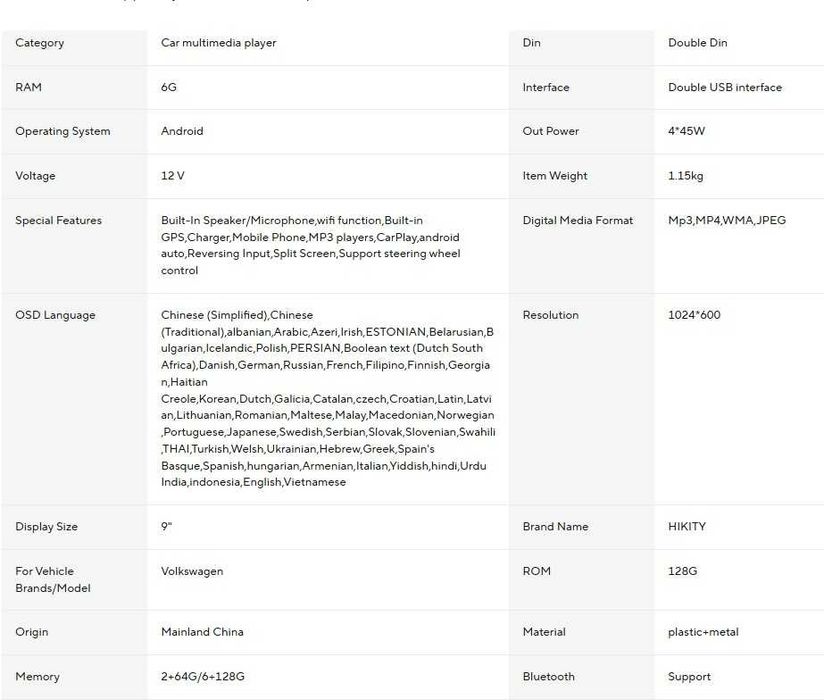Image resolution: width=824 pixels, height=700 pixels.
Task: Click the ROM '128G' value
Action: [682, 571]
